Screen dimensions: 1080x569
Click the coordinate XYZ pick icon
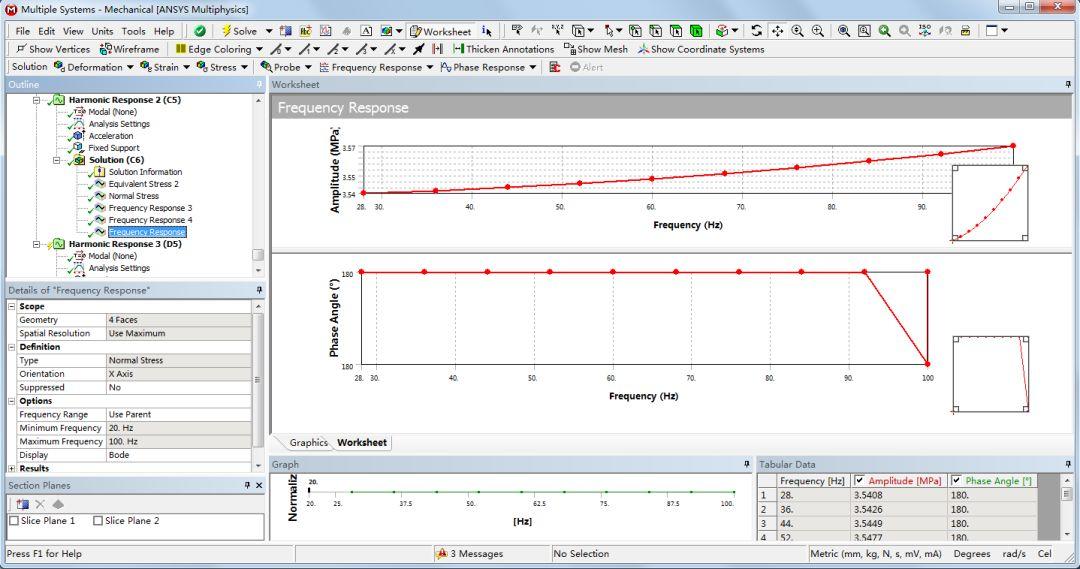[x=557, y=31]
